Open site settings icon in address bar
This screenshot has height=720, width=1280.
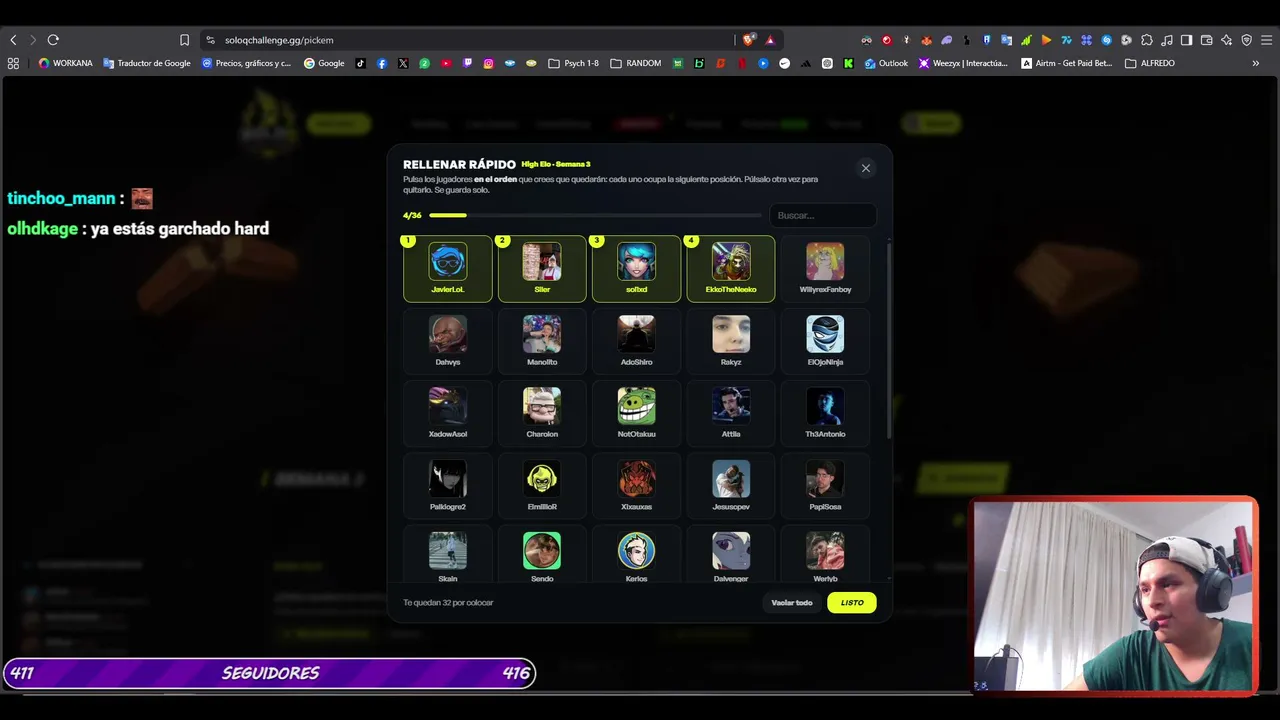[x=210, y=40]
